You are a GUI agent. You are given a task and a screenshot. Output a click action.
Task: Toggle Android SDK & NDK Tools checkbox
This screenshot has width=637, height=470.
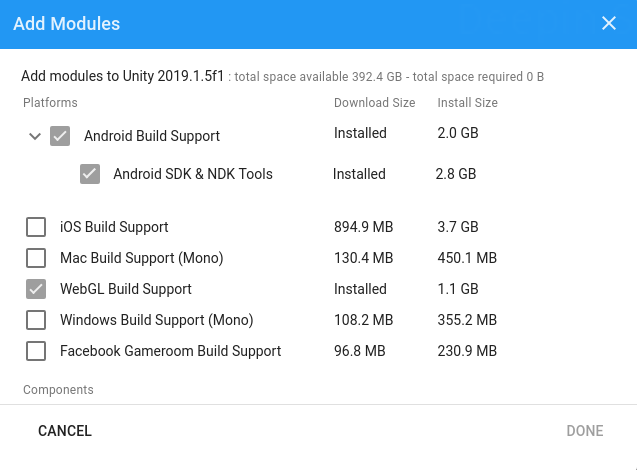90,174
